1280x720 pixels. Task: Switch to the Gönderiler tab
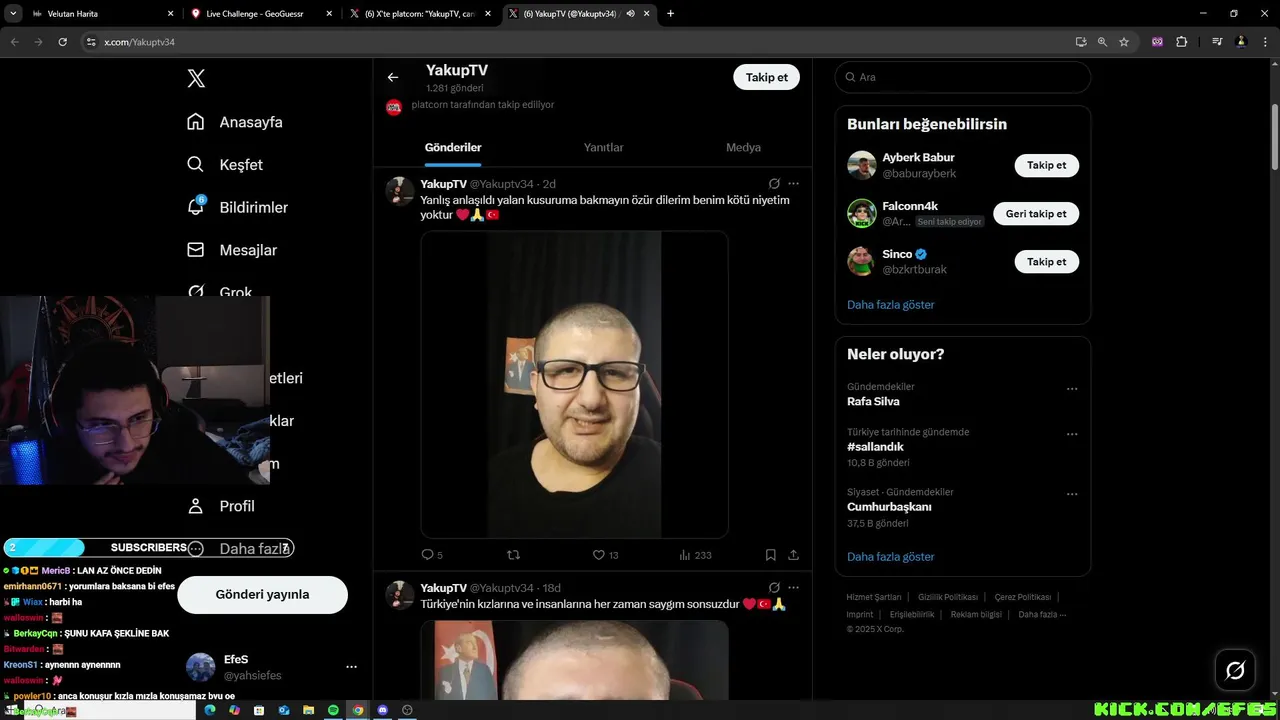(453, 147)
